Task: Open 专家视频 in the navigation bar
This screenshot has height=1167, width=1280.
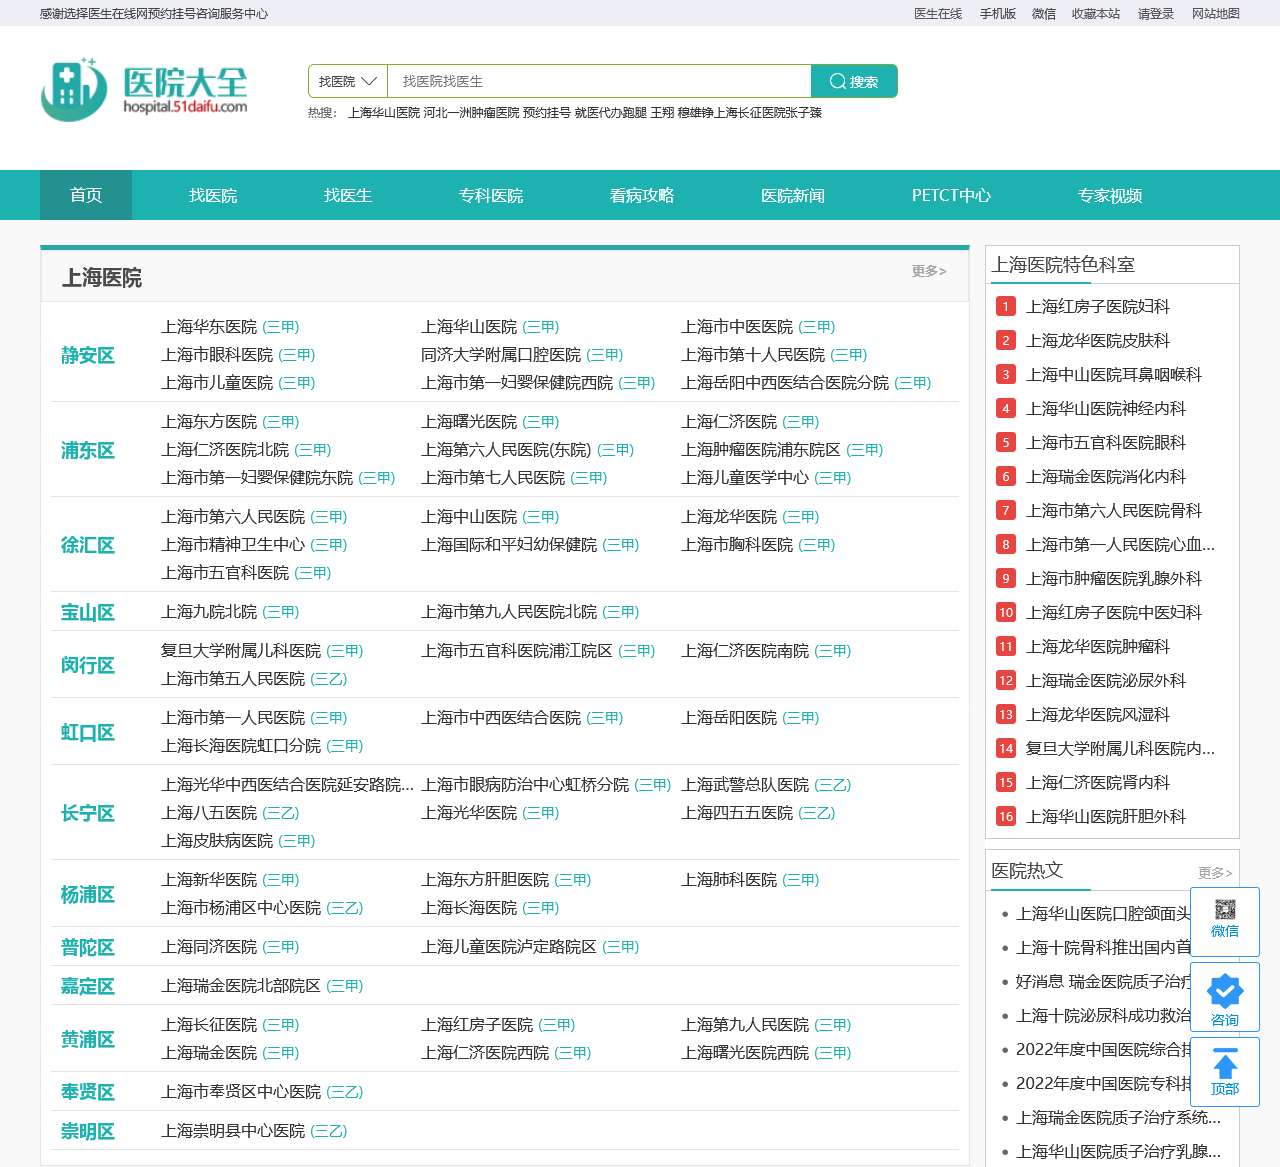Action: click(1110, 195)
